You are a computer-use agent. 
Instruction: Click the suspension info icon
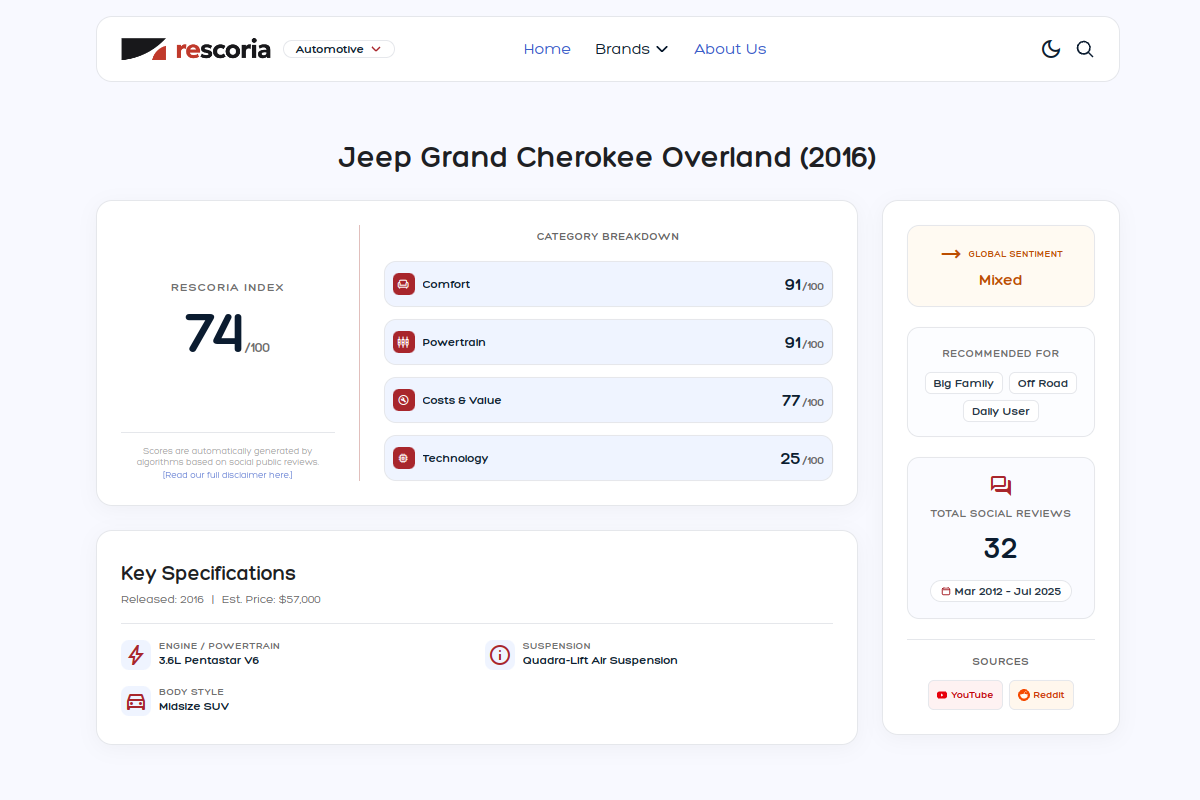click(x=499, y=655)
